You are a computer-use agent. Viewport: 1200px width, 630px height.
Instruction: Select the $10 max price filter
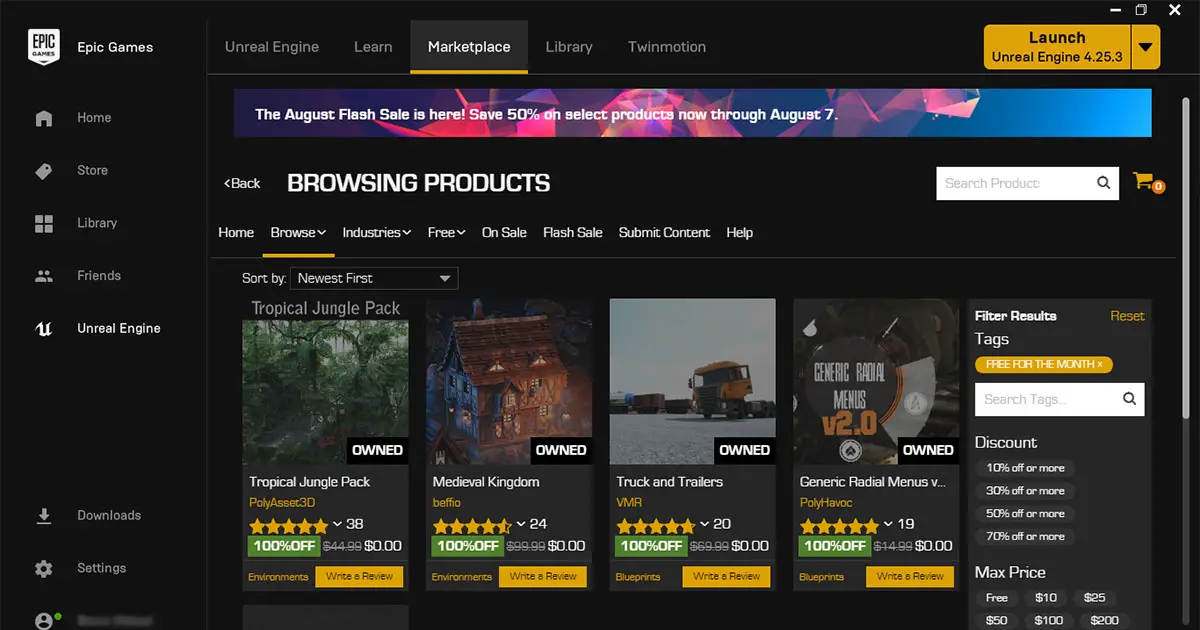[1046, 598]
